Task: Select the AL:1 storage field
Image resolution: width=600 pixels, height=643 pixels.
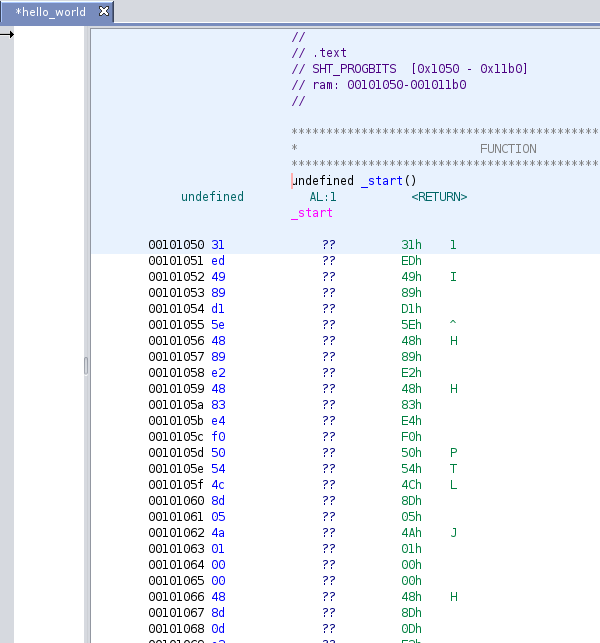Action: (x=323, y=197)
